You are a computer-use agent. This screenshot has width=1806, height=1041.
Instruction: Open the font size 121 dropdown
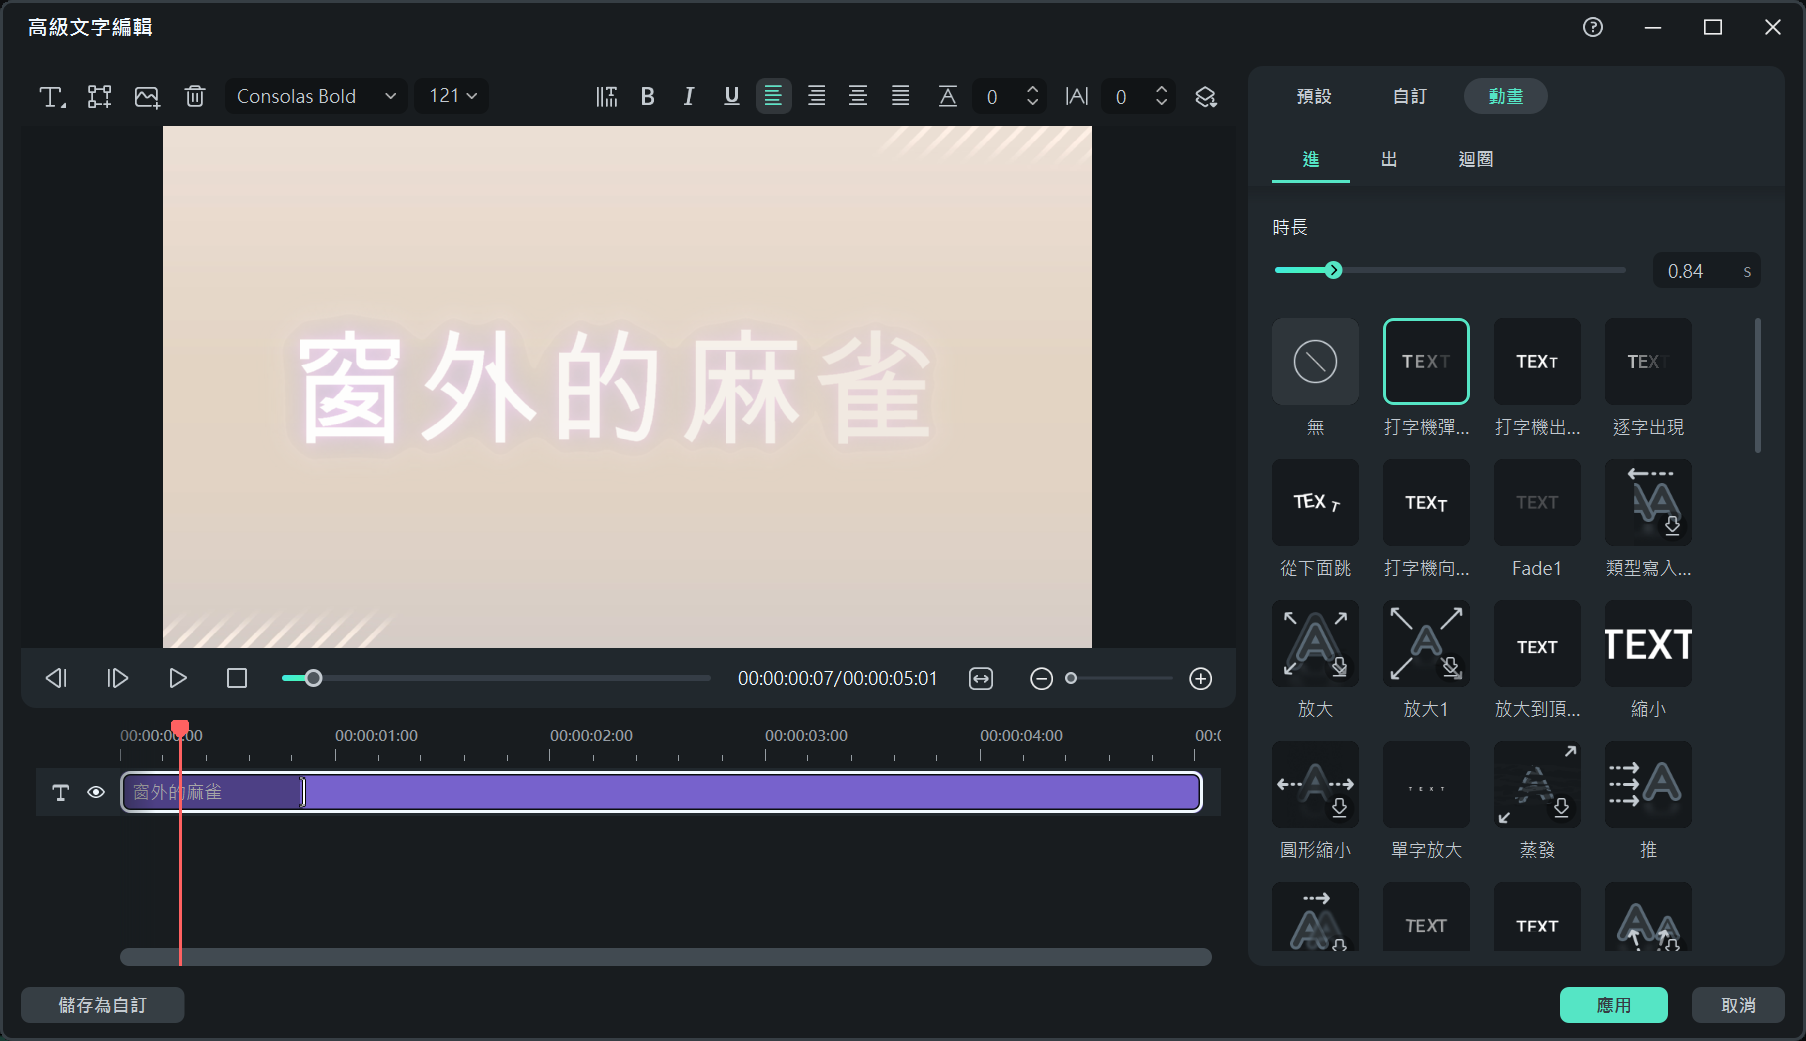coord(452,96)
